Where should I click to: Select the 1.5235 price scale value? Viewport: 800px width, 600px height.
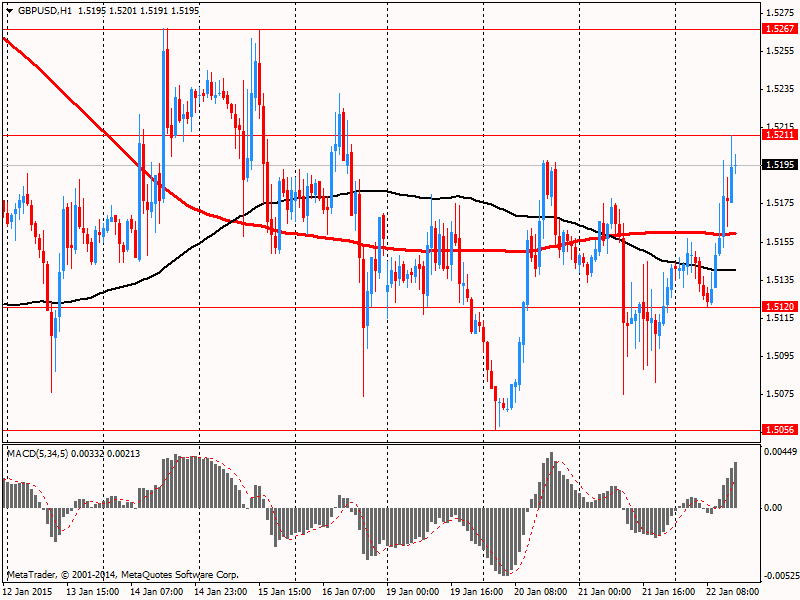click(x=781, y=89)
